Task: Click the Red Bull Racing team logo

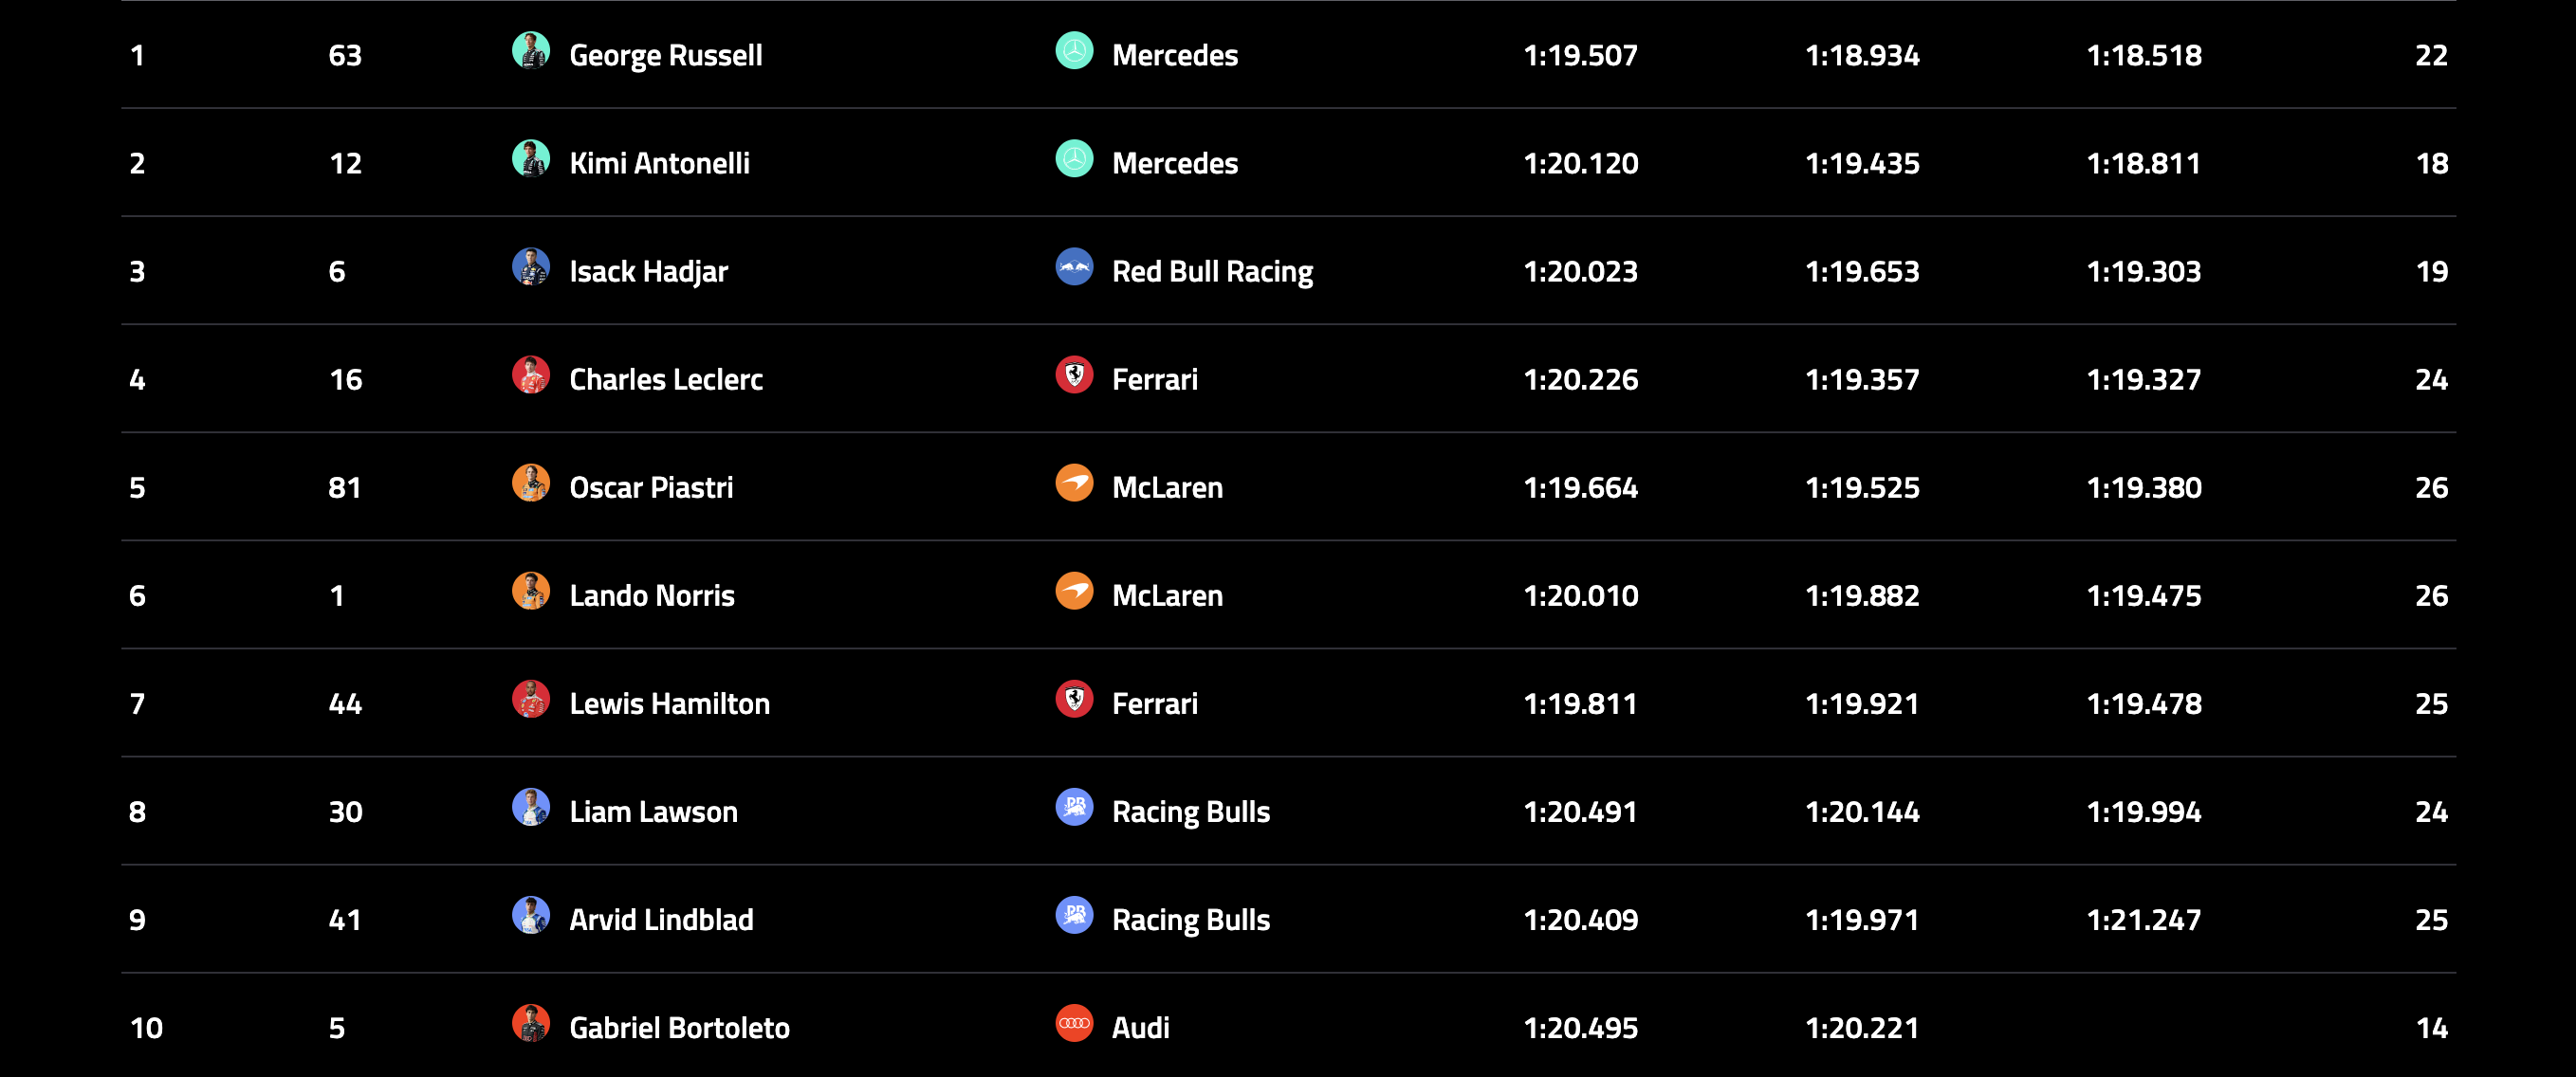Action: (x=1074, y=266)
